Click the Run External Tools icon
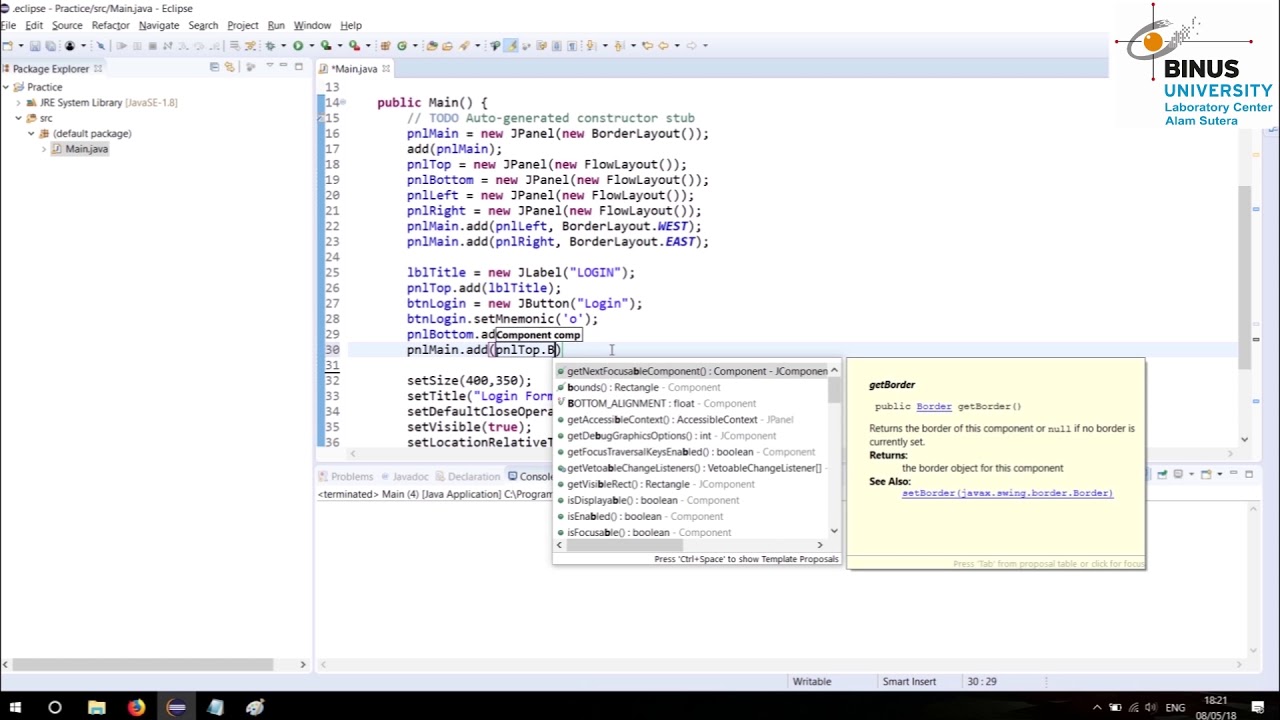 point(354,46)
